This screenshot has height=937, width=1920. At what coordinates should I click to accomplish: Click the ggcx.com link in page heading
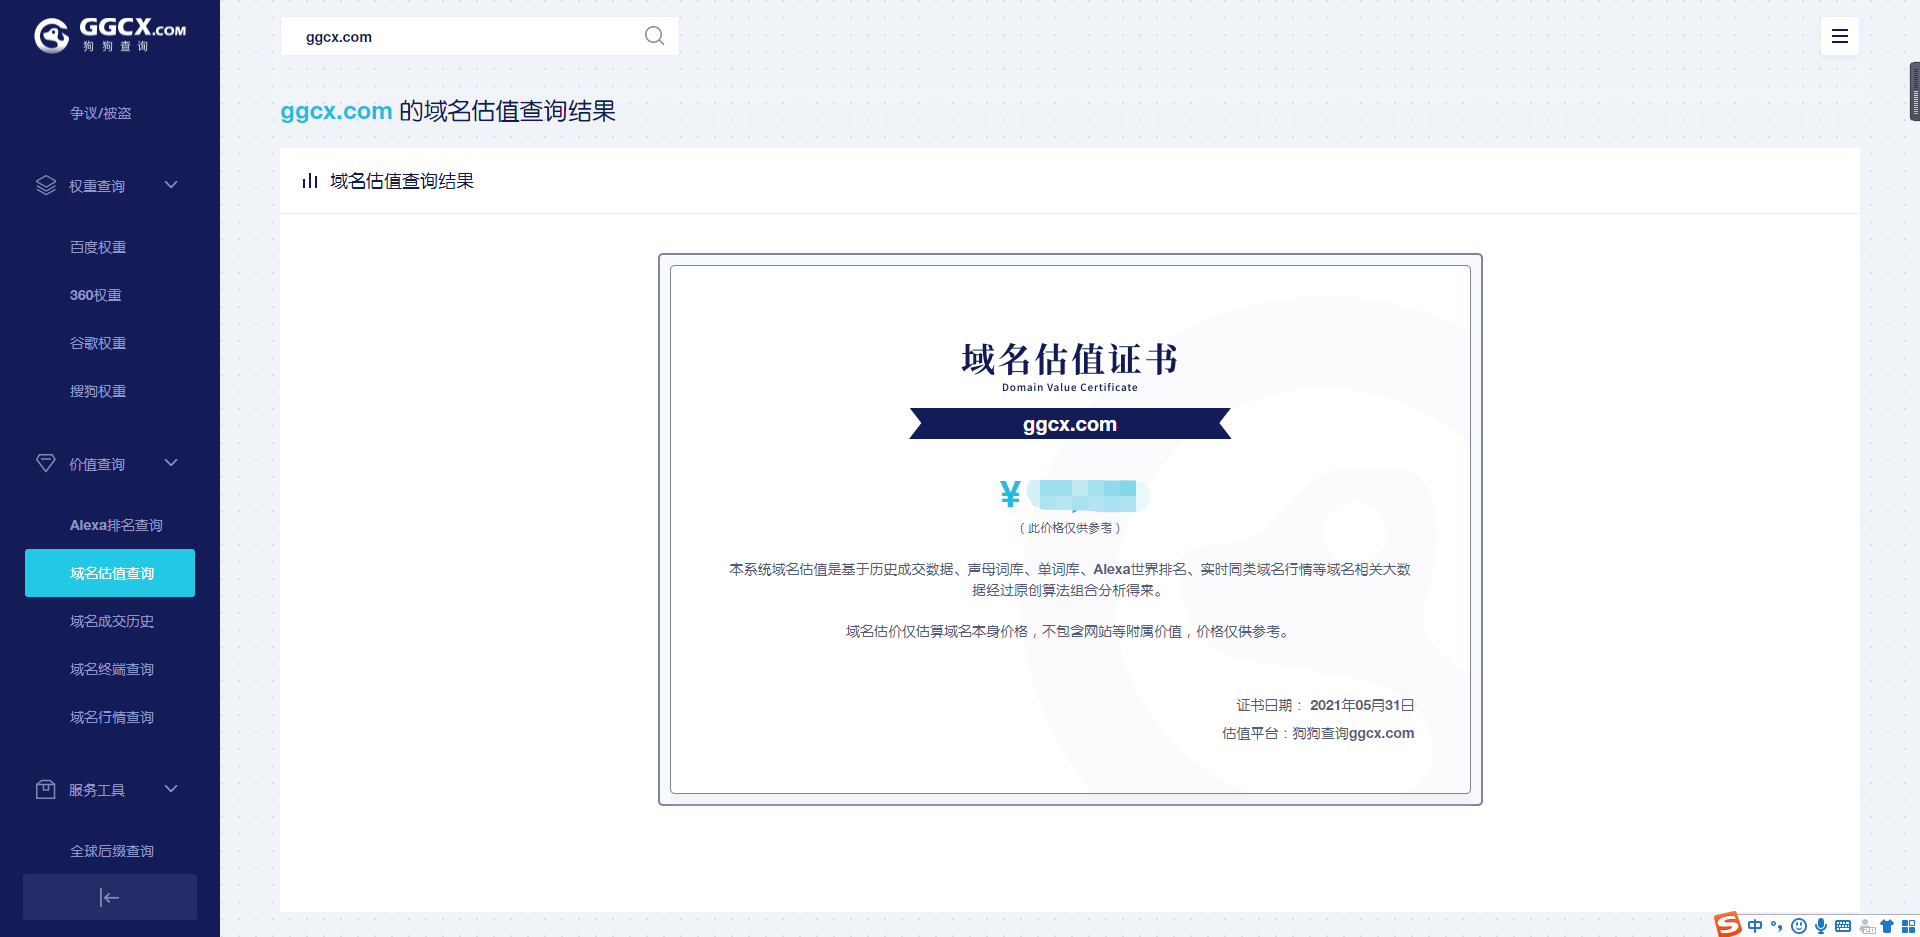[x=336, y=111]
